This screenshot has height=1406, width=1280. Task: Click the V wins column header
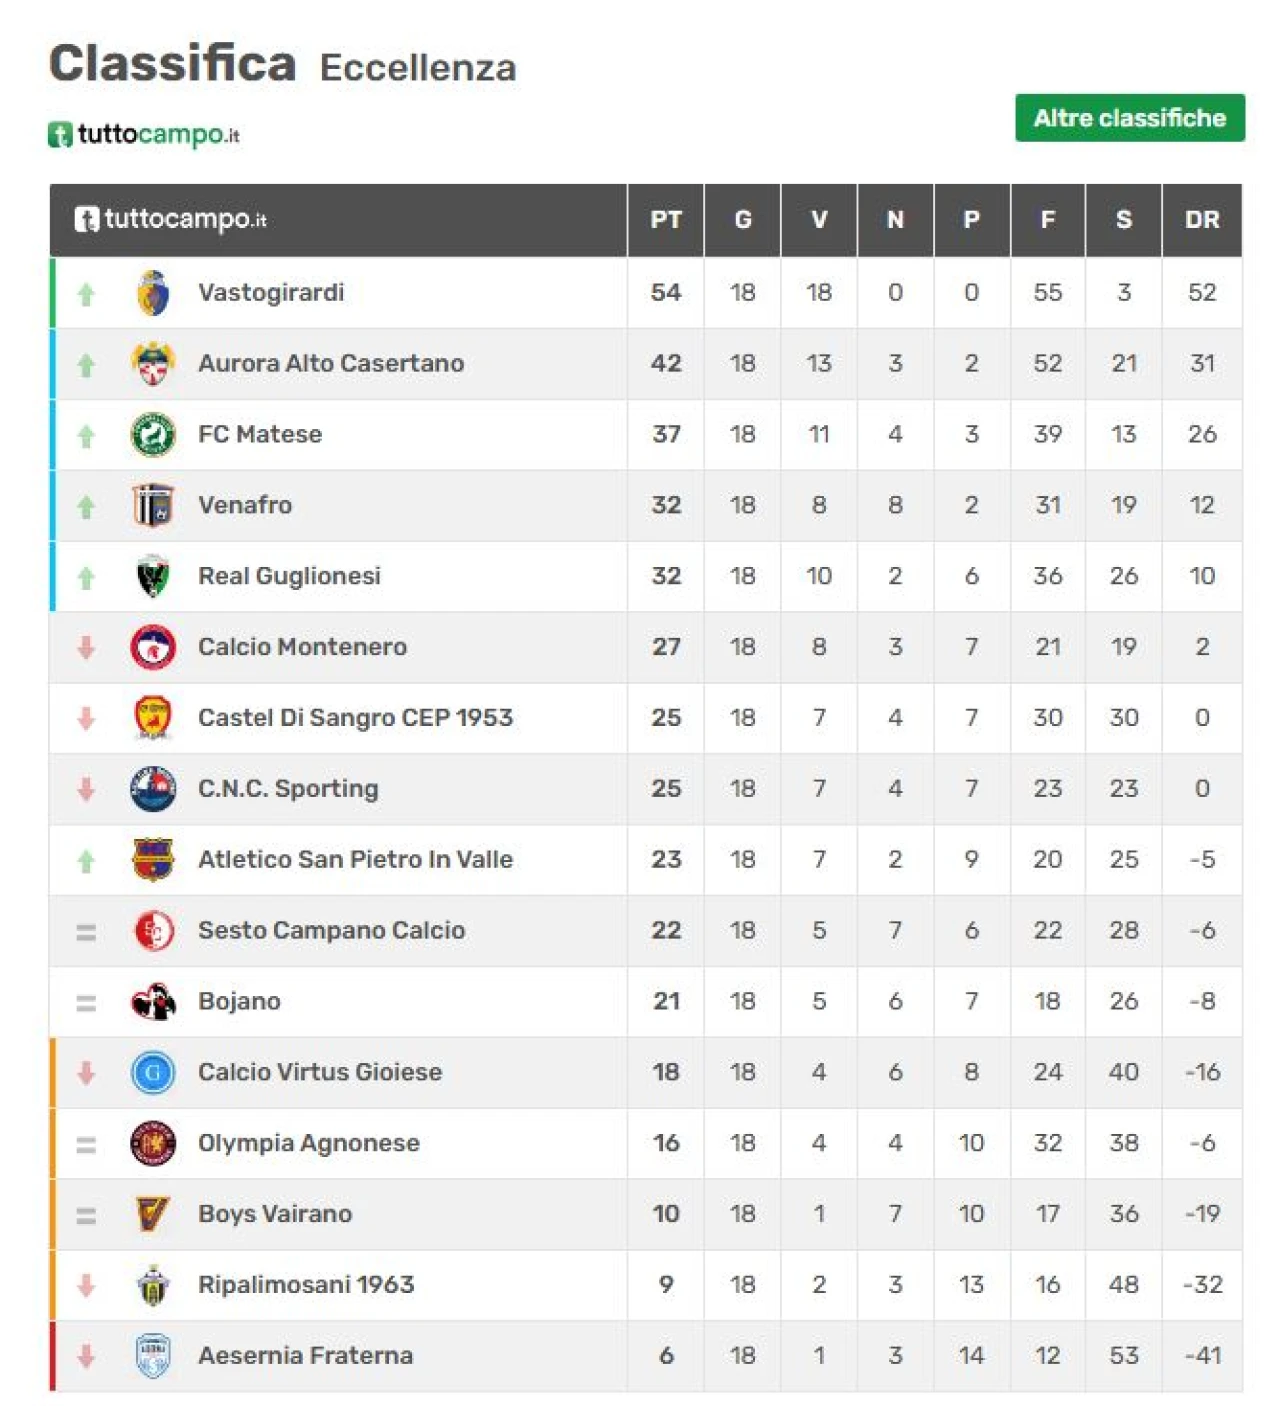tap(819, 220)
